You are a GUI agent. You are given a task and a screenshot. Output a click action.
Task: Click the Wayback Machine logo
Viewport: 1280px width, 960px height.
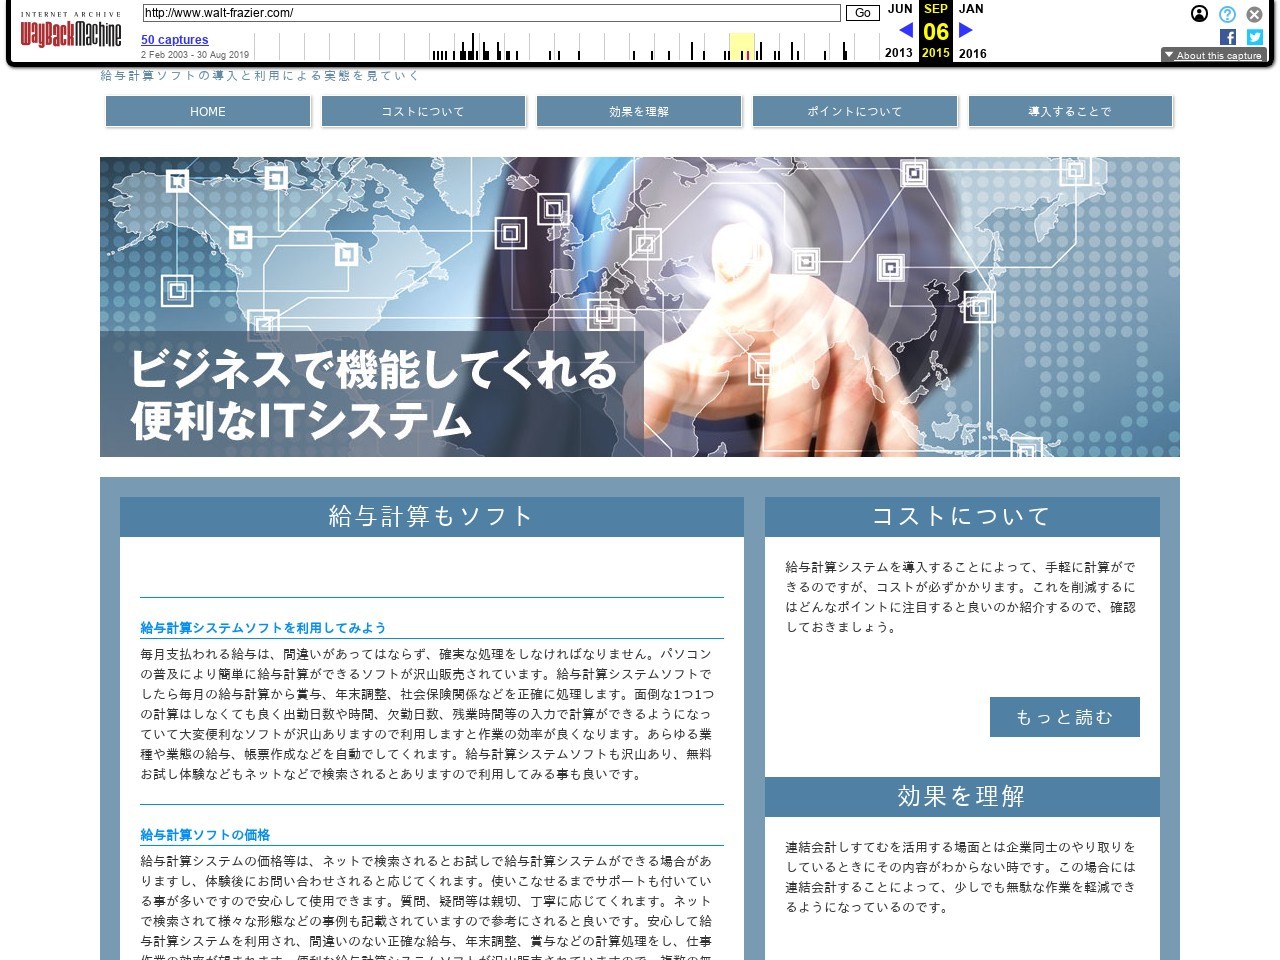tap(70, 32)
